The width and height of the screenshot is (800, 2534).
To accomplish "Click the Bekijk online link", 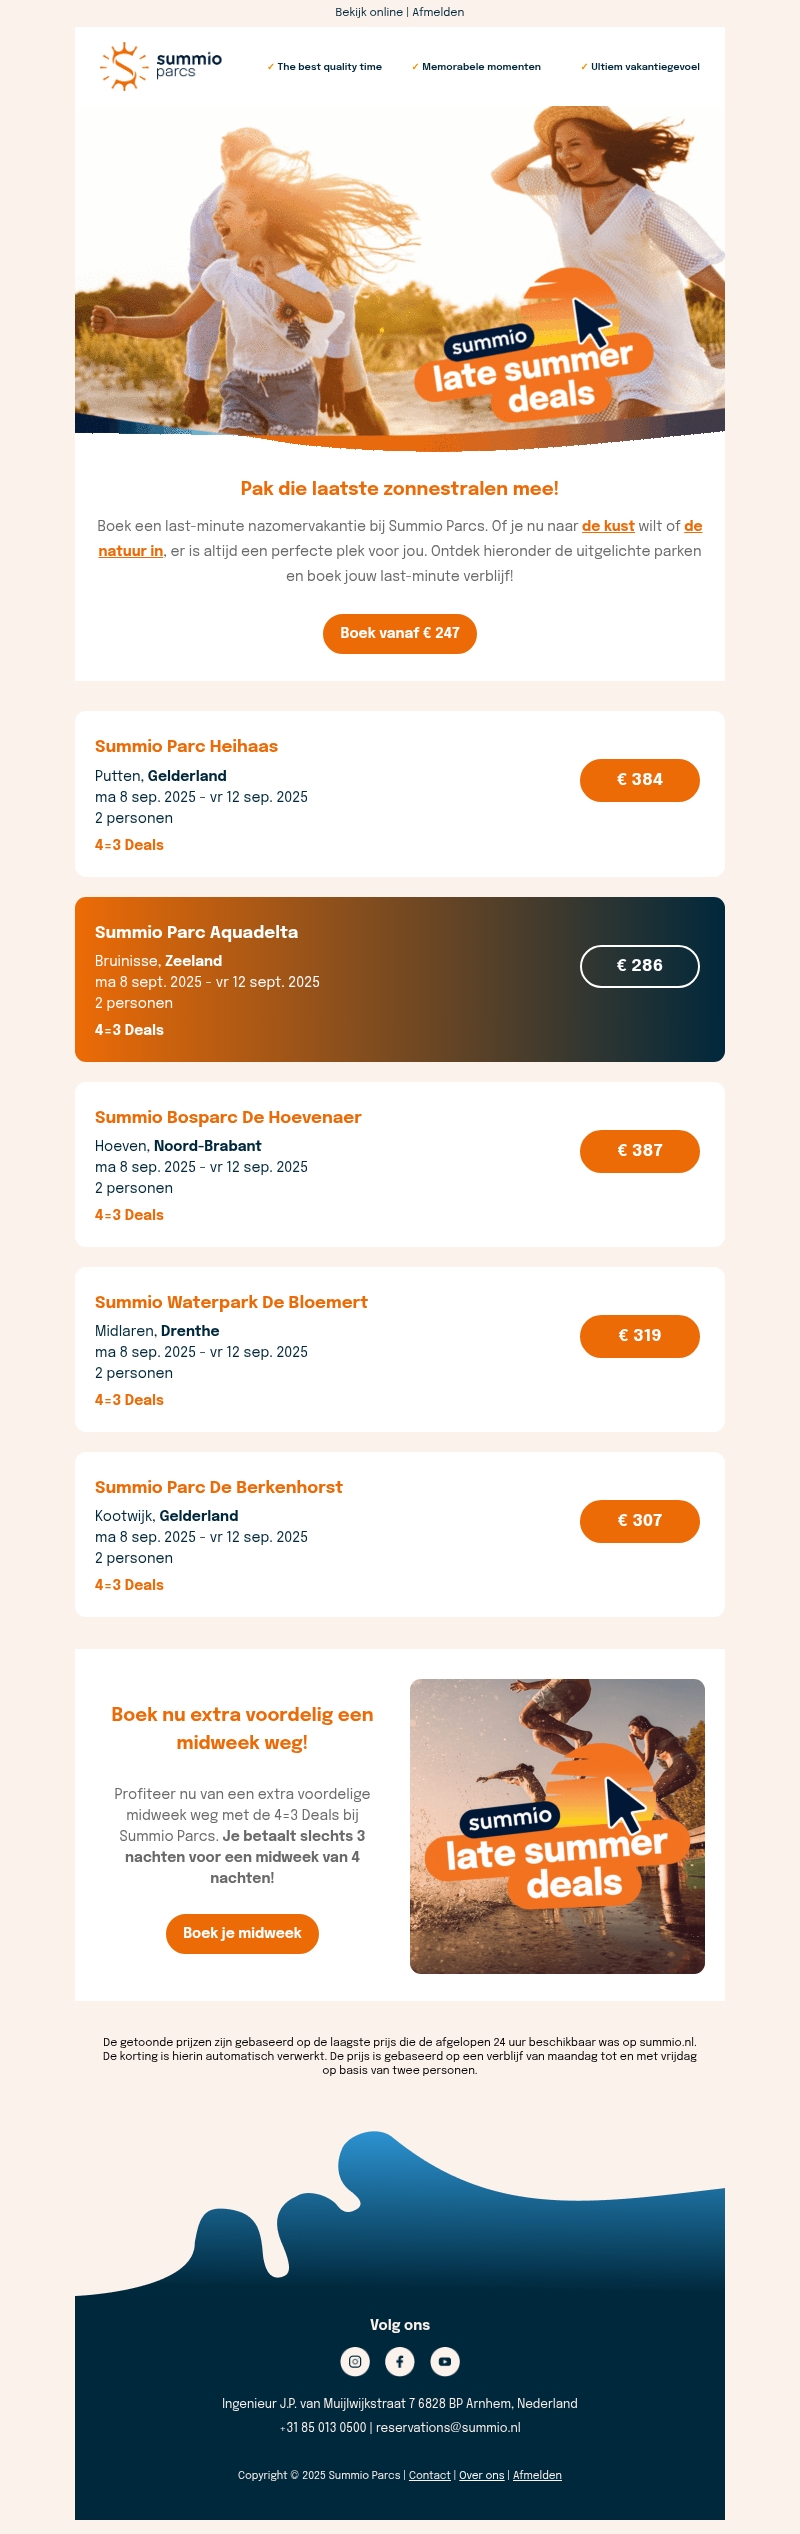I will [x=369, y=12].
